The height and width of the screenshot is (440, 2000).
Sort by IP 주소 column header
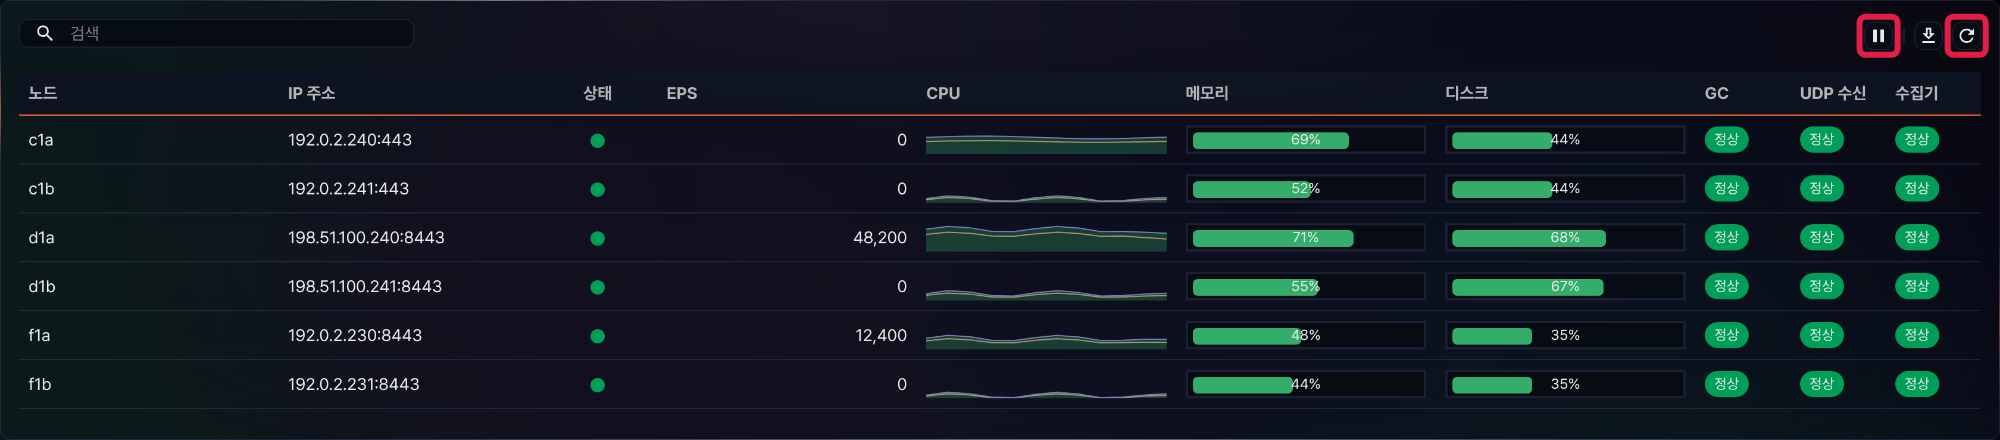[x=311, y=93]
